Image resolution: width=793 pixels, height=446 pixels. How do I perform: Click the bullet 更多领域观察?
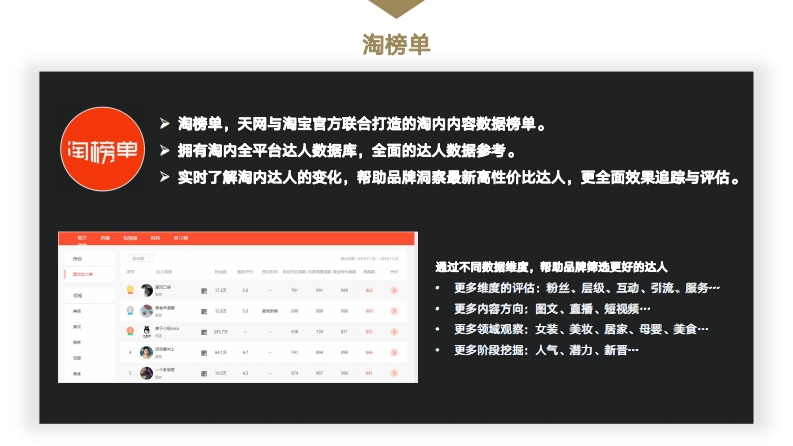click(x=581, y=330)
